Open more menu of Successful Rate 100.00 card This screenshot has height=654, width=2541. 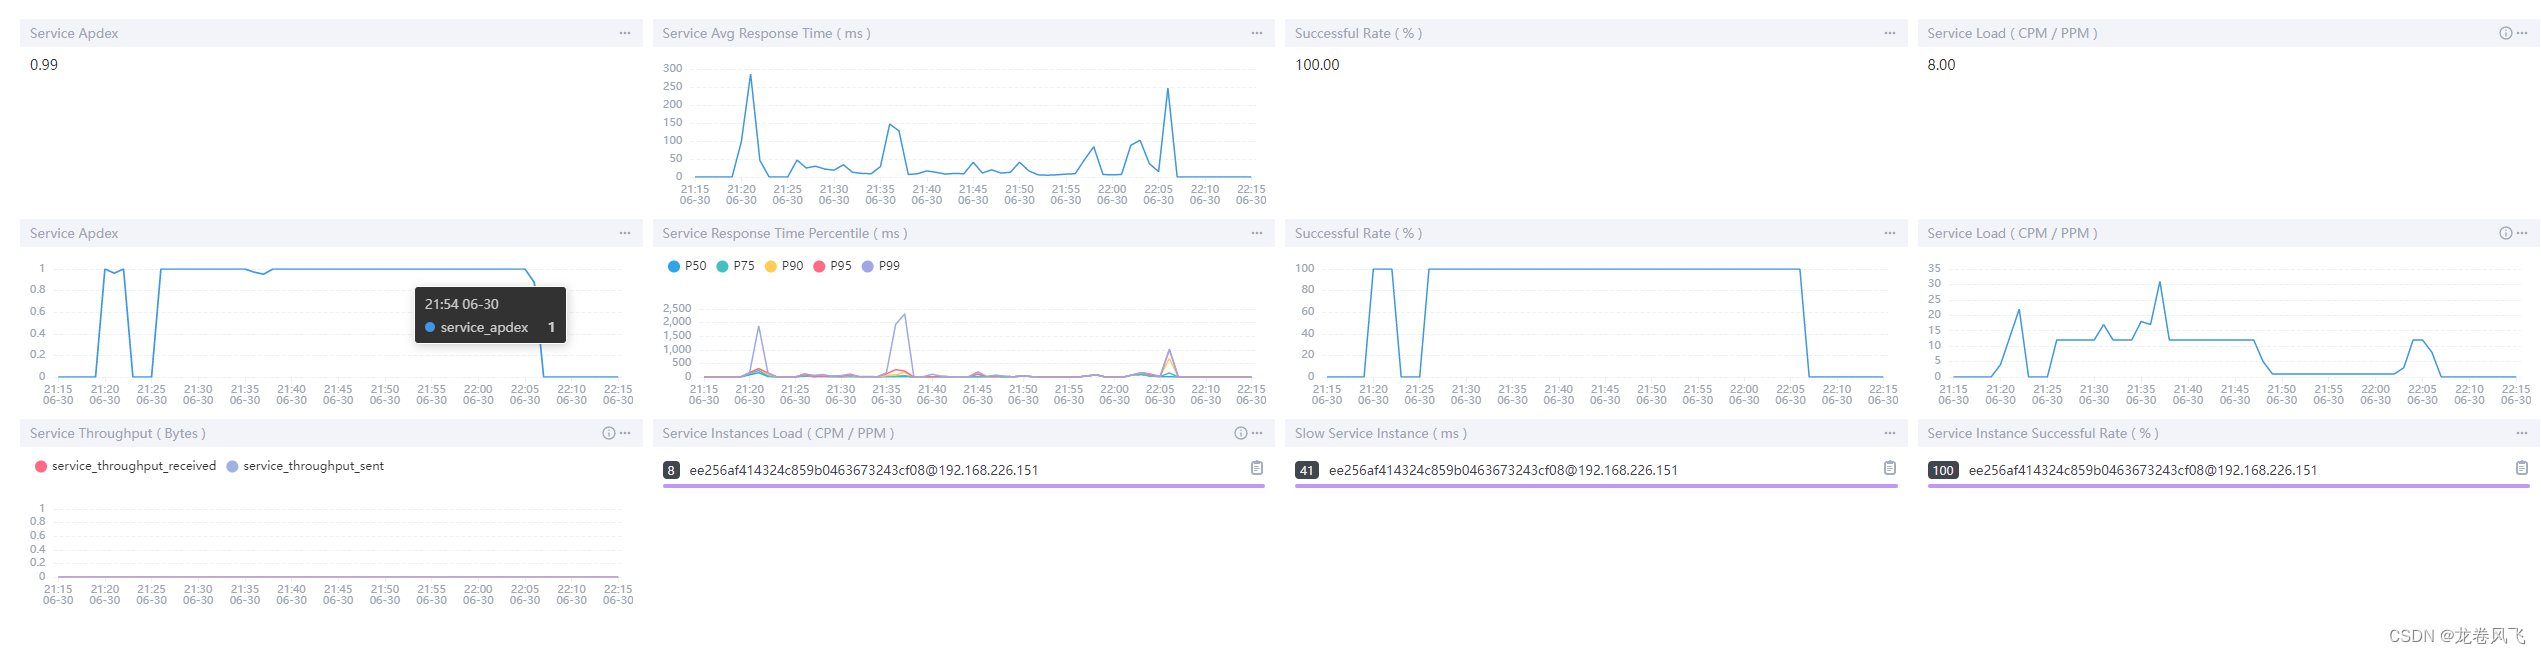pos(1890,33)
